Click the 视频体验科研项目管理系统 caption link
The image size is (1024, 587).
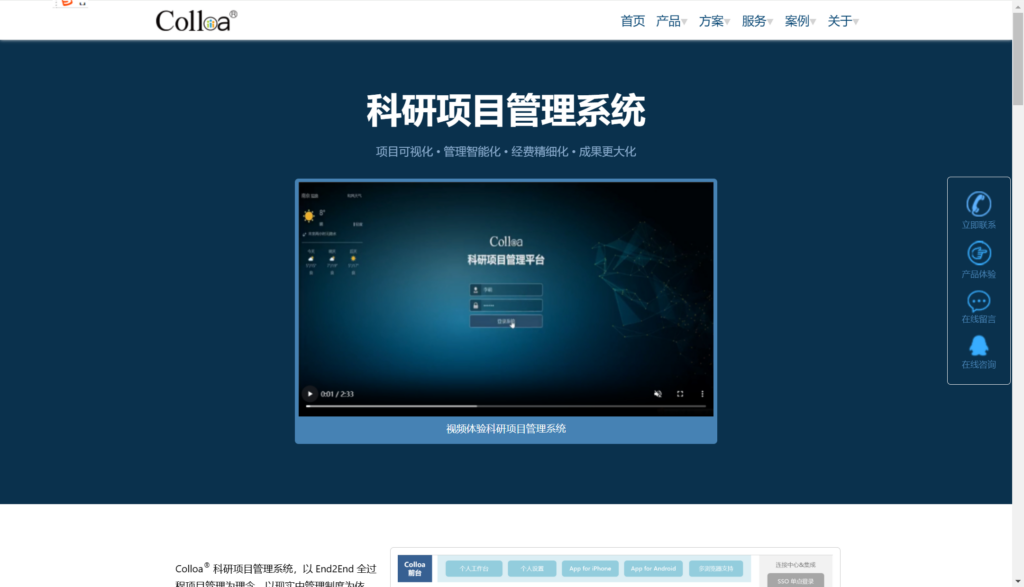(505, 429)
